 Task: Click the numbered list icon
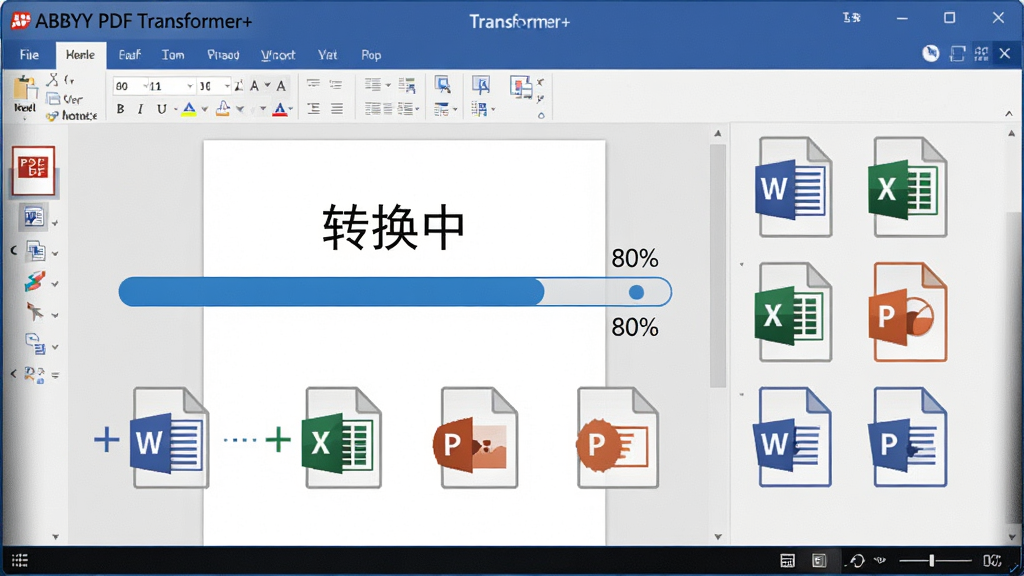click(336, 84)
